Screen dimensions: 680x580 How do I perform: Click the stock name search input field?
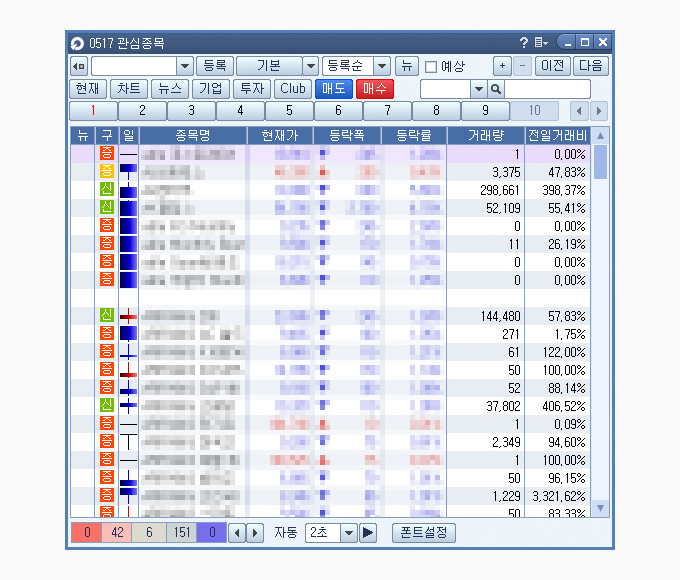point(547,89)
